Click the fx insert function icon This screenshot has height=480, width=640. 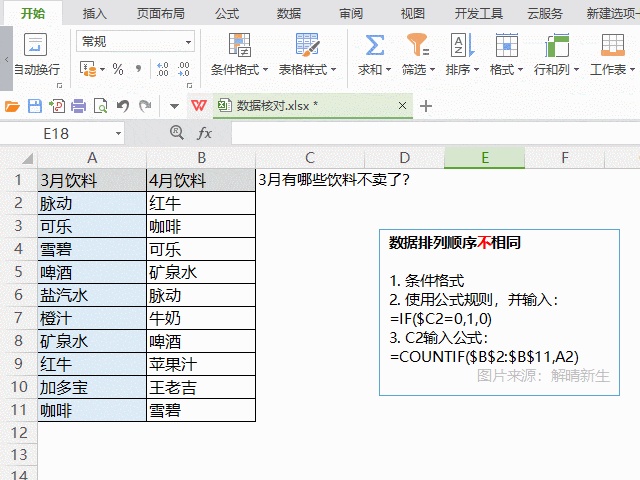click(204, 133)
